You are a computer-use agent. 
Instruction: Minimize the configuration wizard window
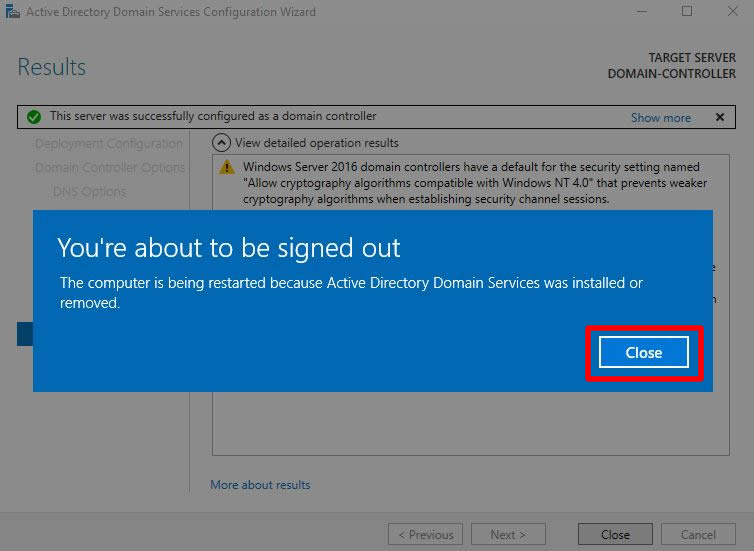pyautogui.click(x=640, y=12)
